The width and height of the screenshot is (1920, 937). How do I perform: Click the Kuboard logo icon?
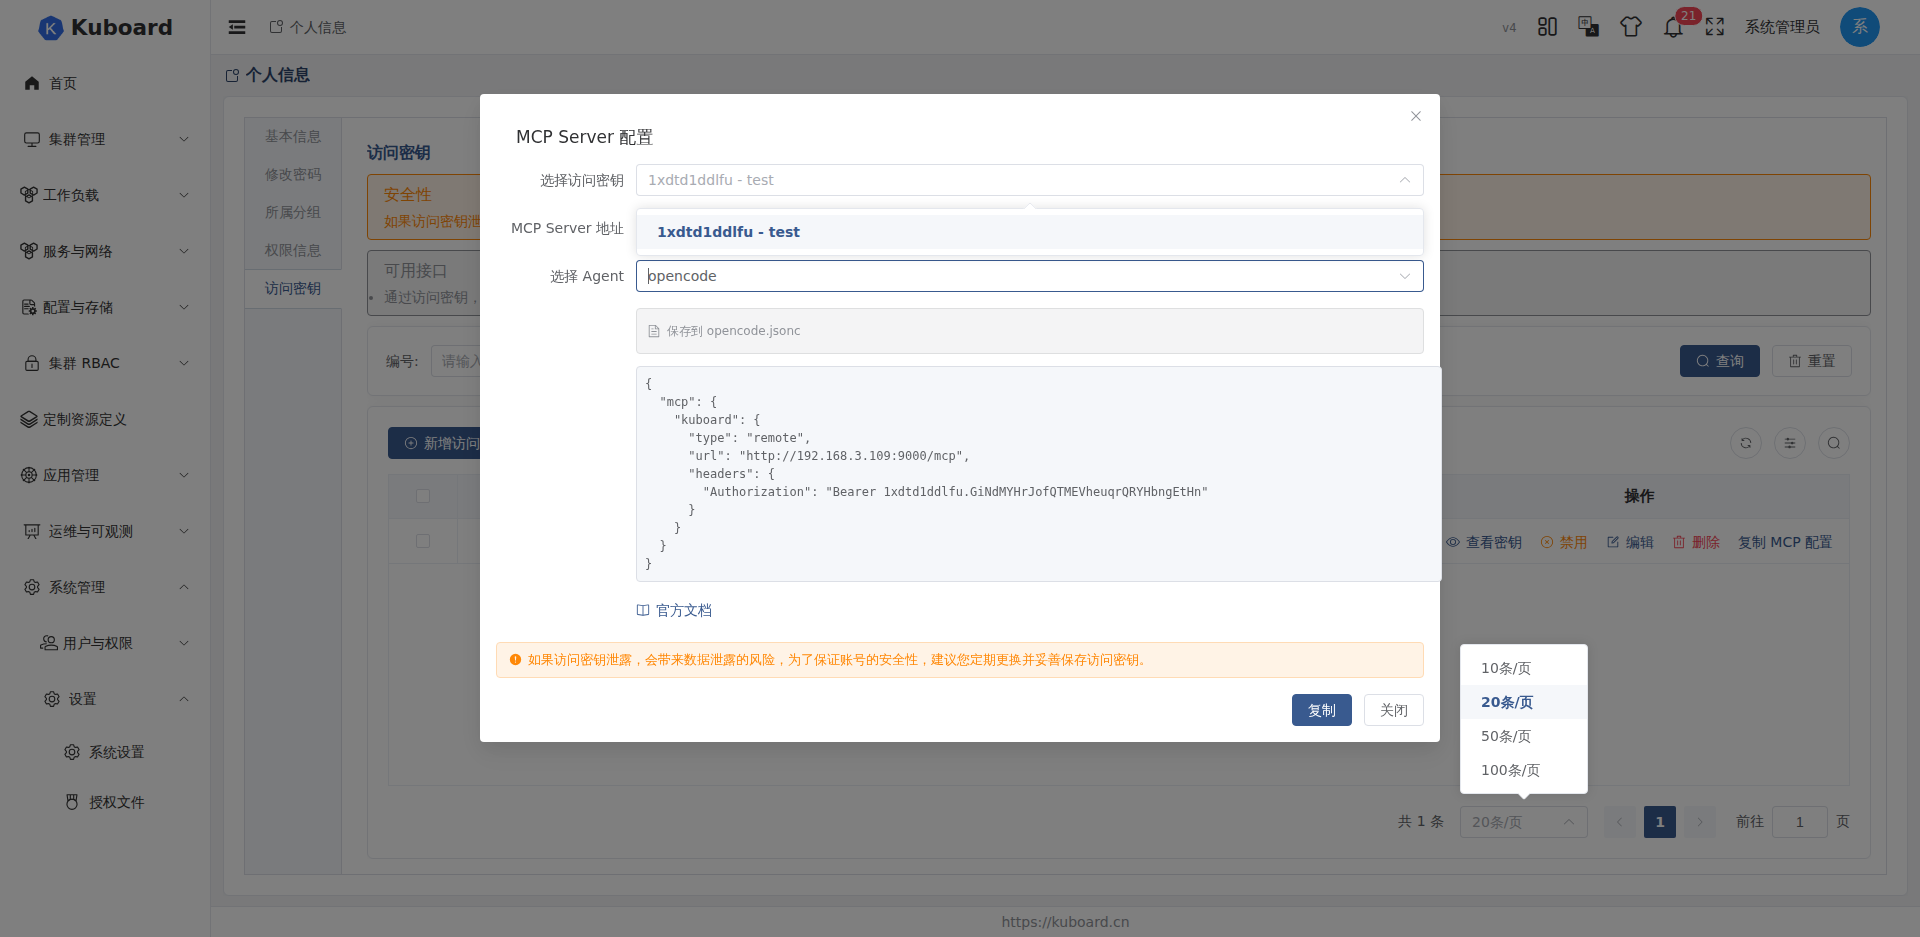pos(50,28)
